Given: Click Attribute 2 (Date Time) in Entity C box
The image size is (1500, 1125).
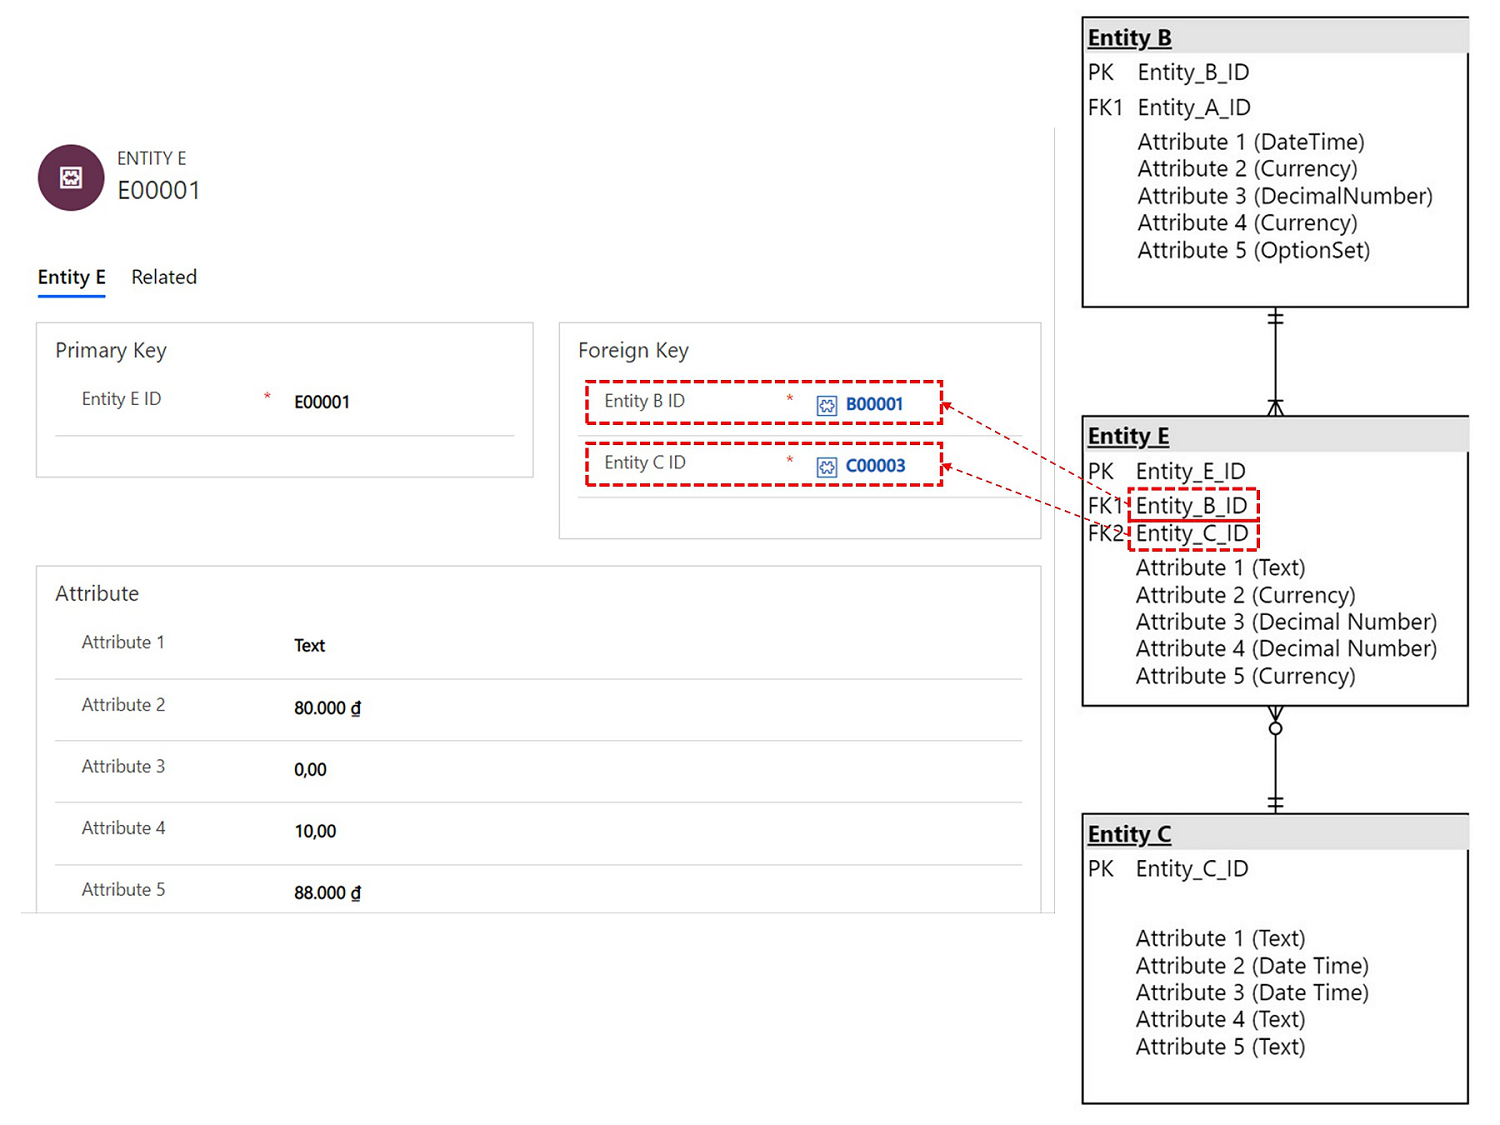Looking at the screenshot, I should (1252, 966).
